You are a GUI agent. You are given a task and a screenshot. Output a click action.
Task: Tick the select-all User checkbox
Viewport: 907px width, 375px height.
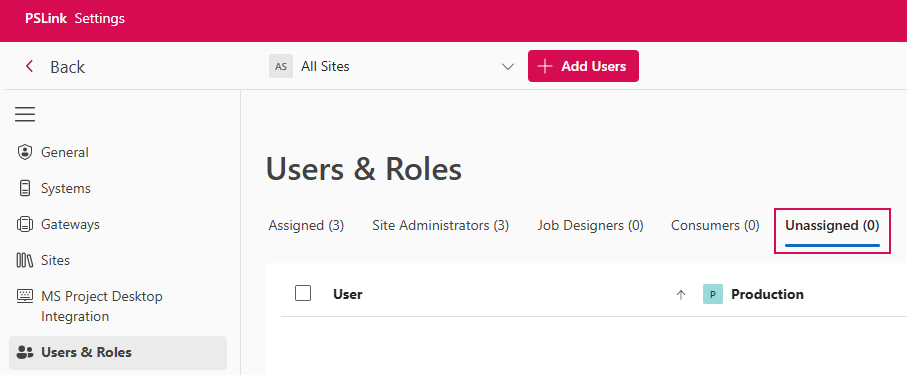coord(303,293)
